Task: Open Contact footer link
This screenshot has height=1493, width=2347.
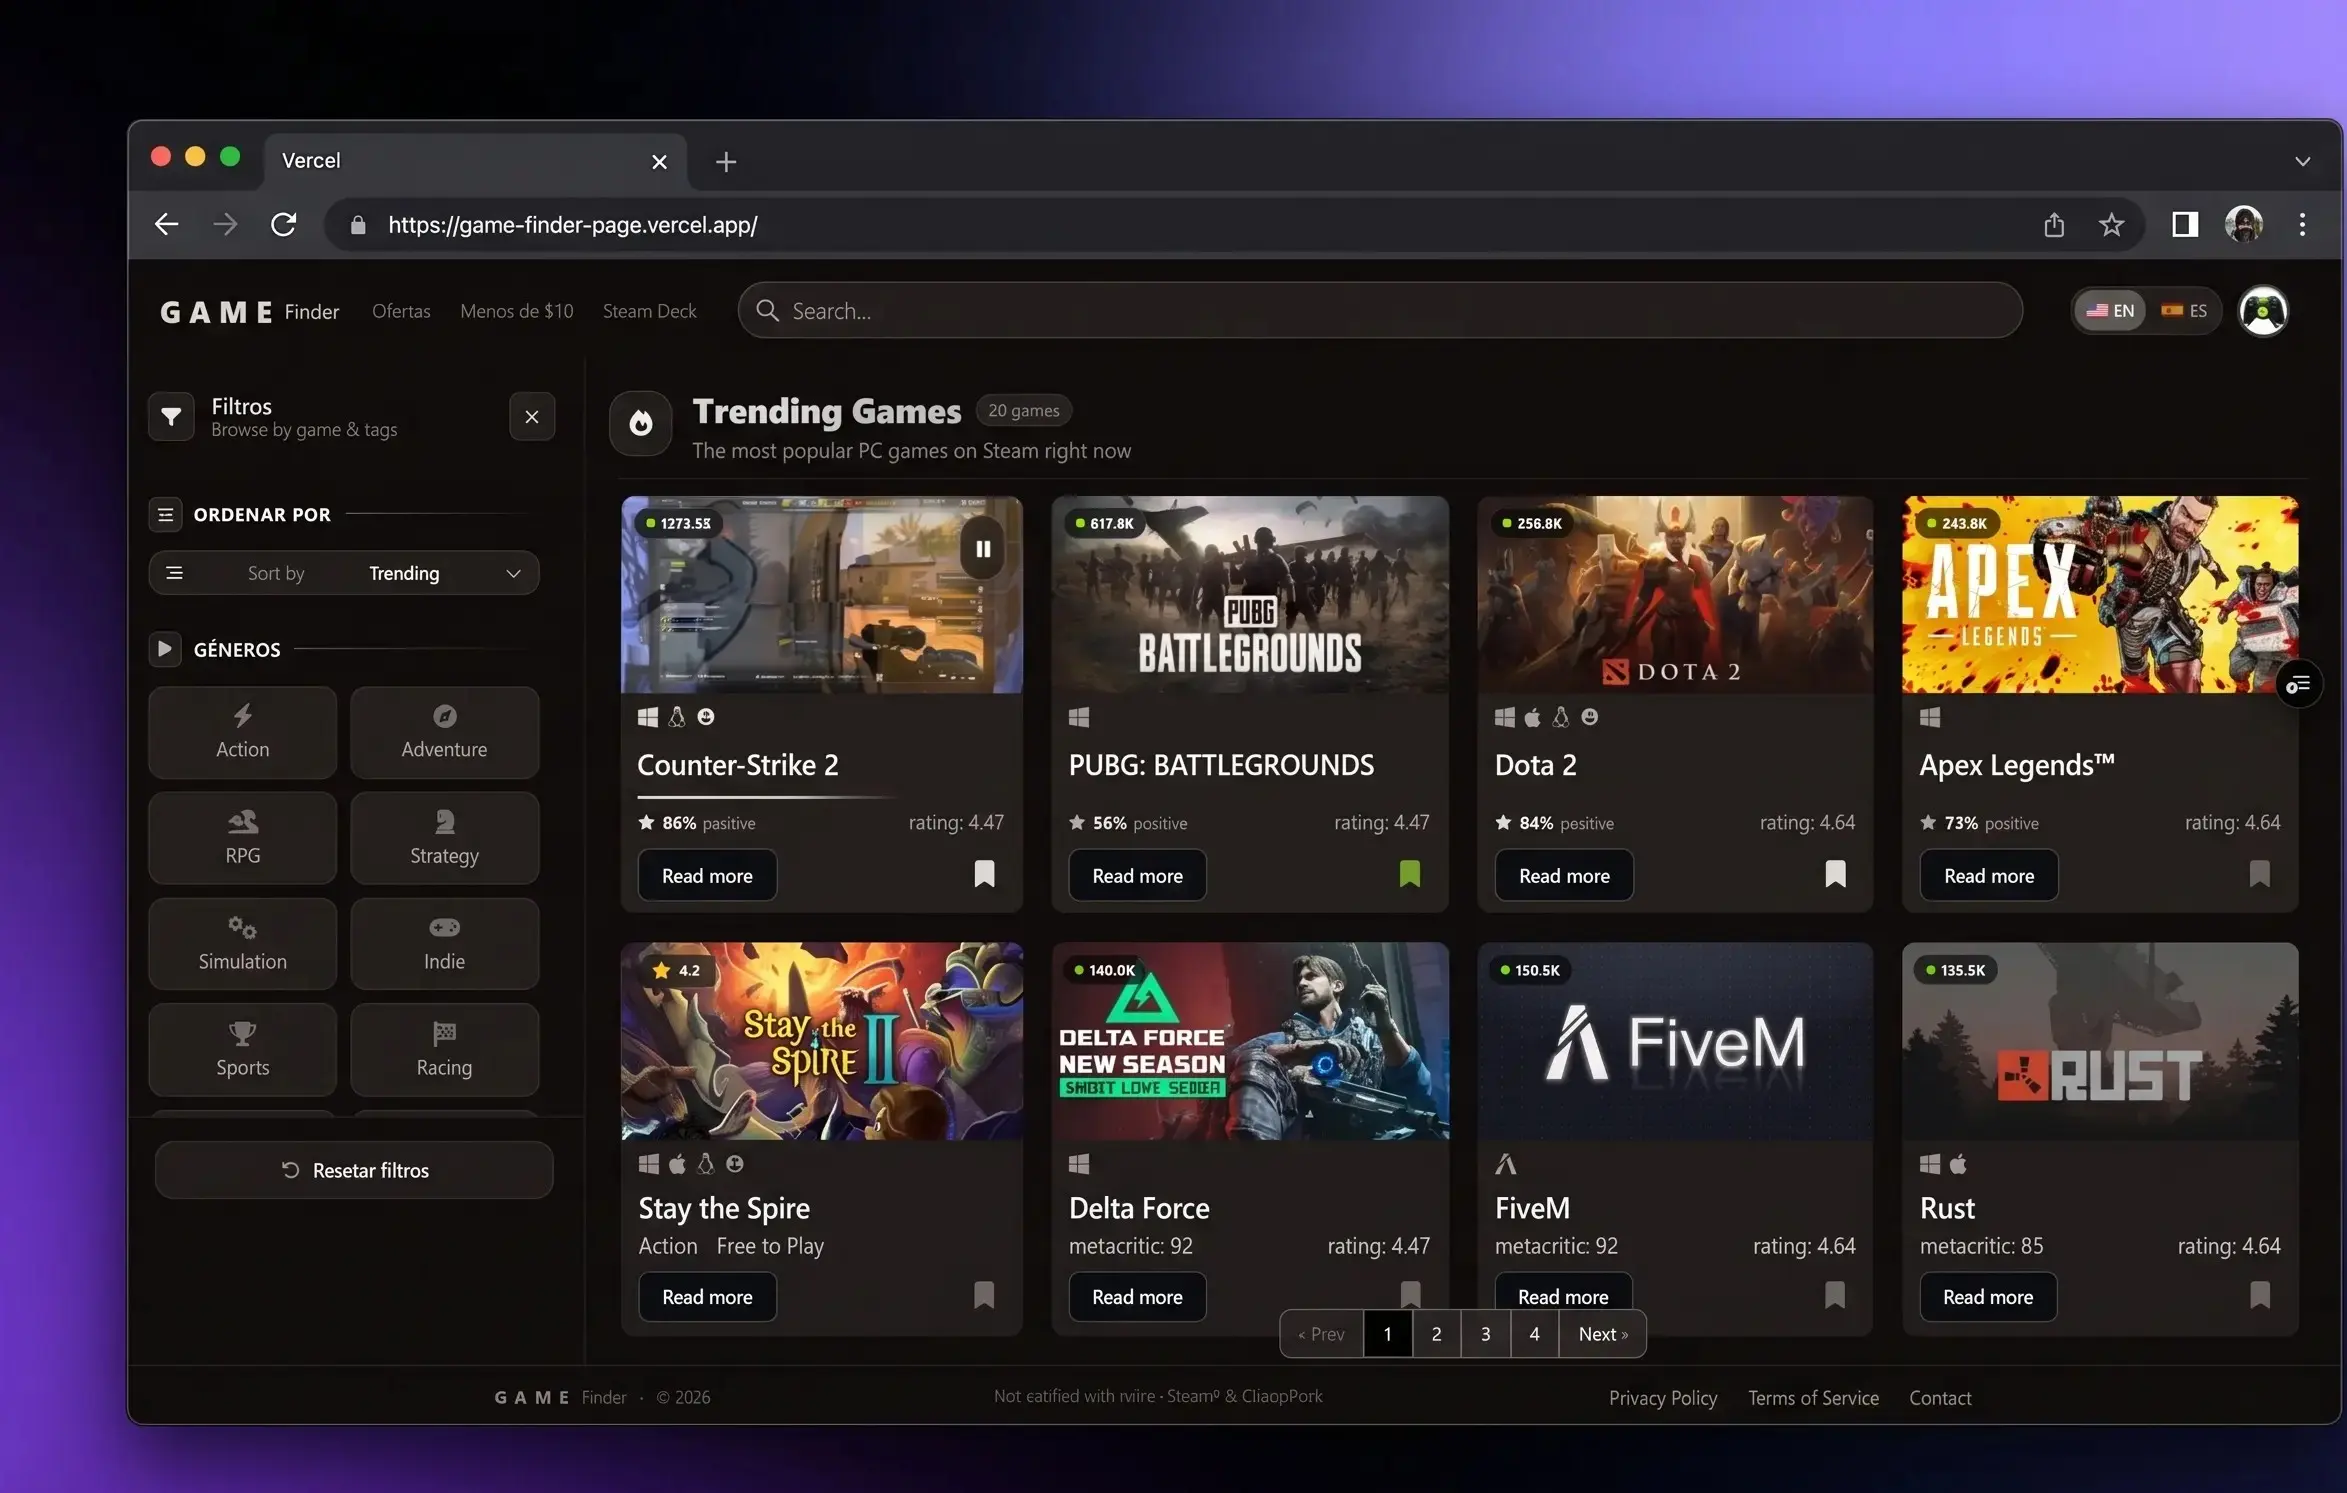Action: [1940, 1398]
